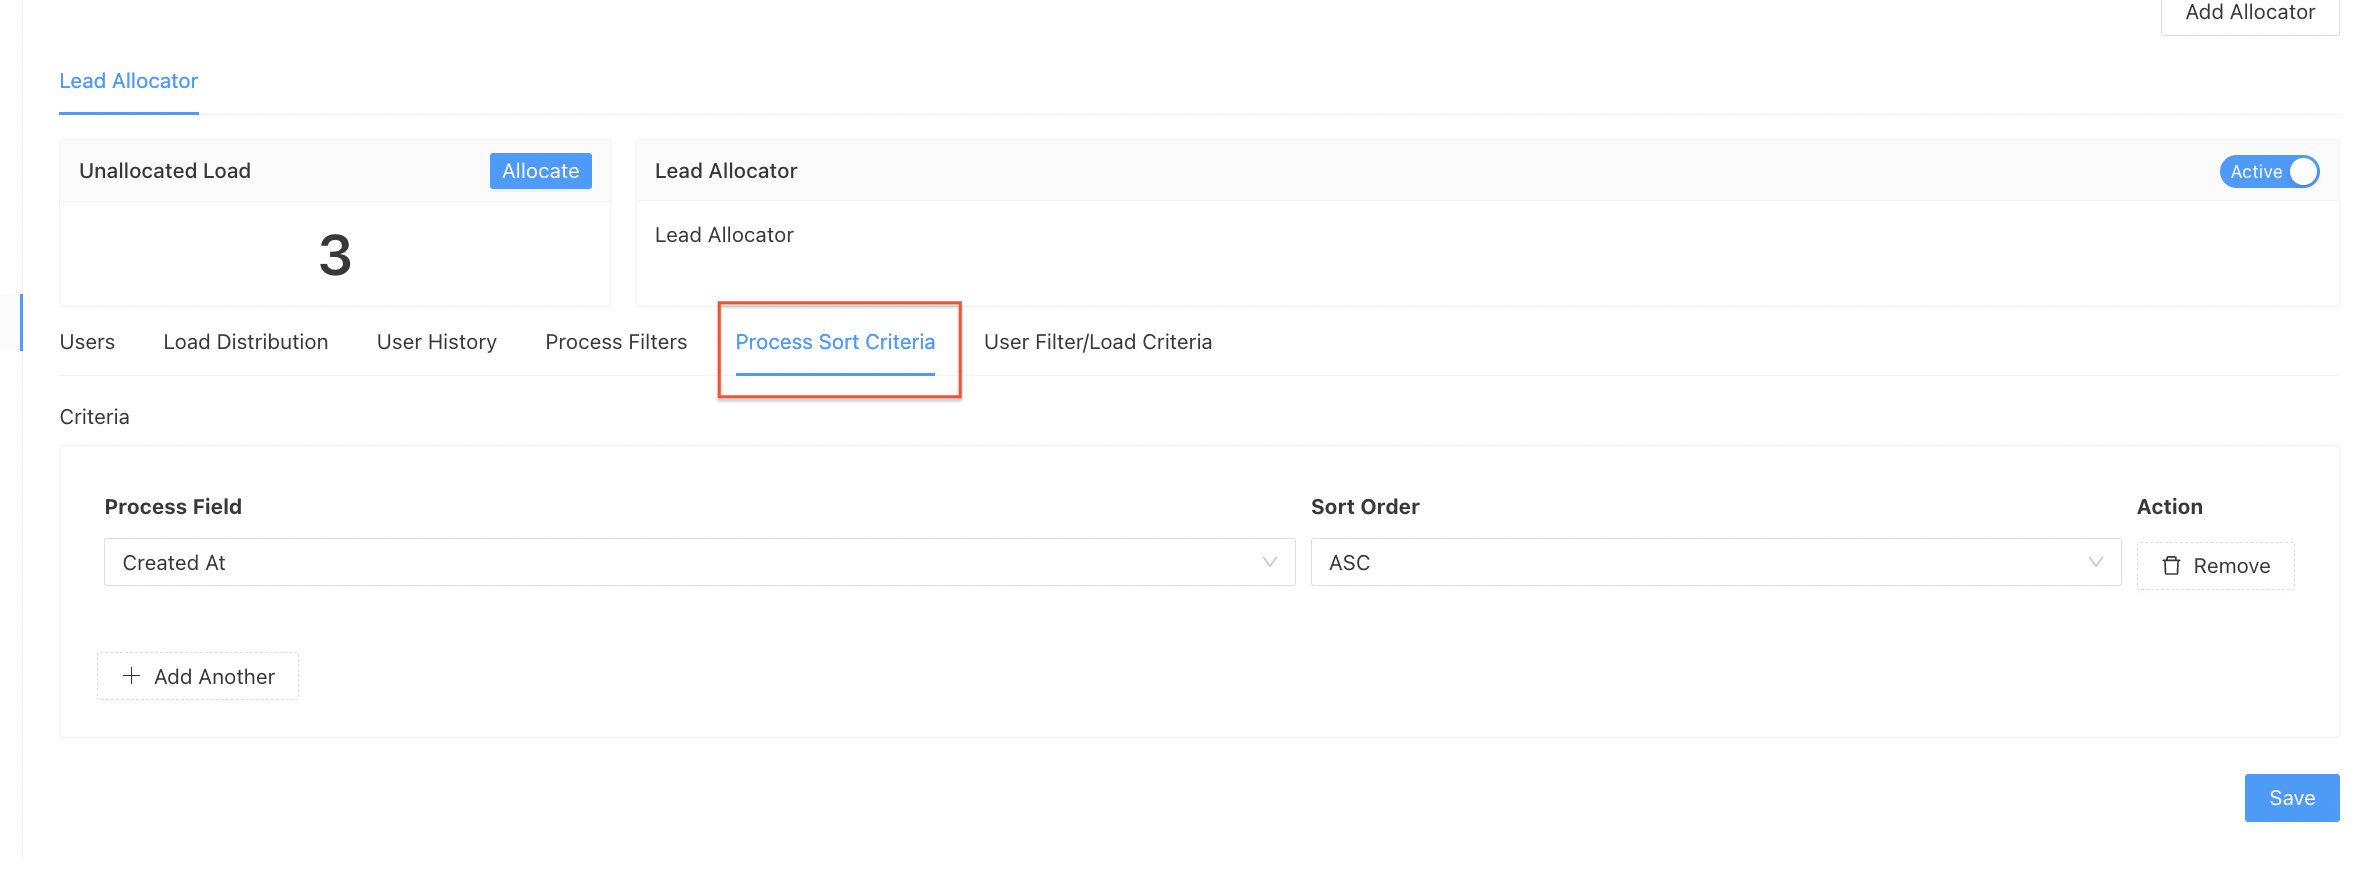Image resolution: width=2376 pixels, height=890 pixels.
Task: Click the chevron arrow in the ASC field
Action: (x=2095, y=562)
